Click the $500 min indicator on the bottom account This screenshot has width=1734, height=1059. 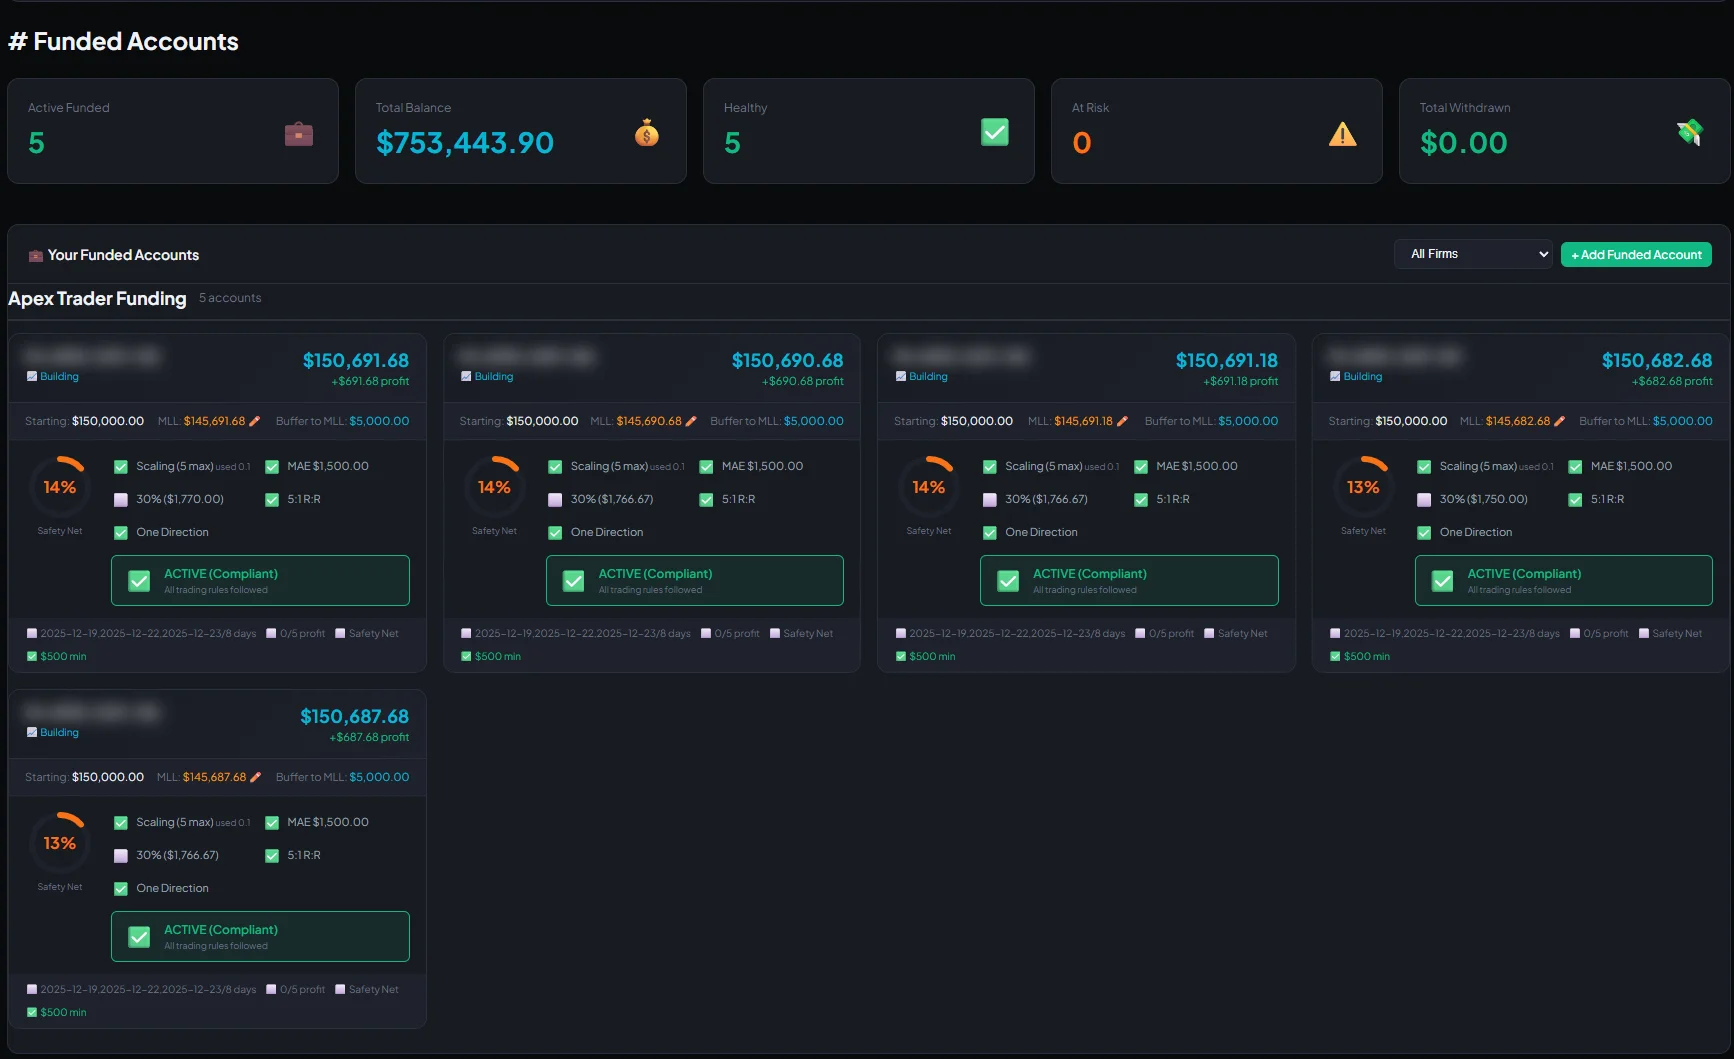[x=56, y=1012]
